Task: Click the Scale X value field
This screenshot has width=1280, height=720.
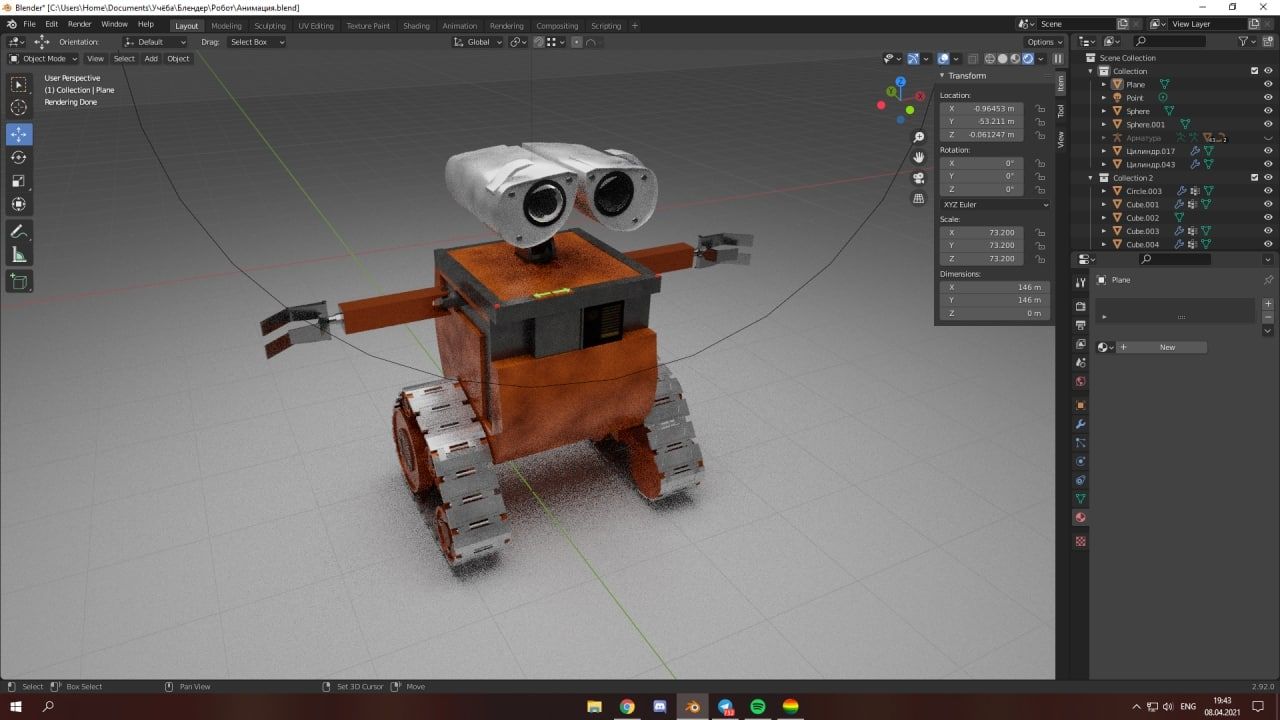Action: 981,232
